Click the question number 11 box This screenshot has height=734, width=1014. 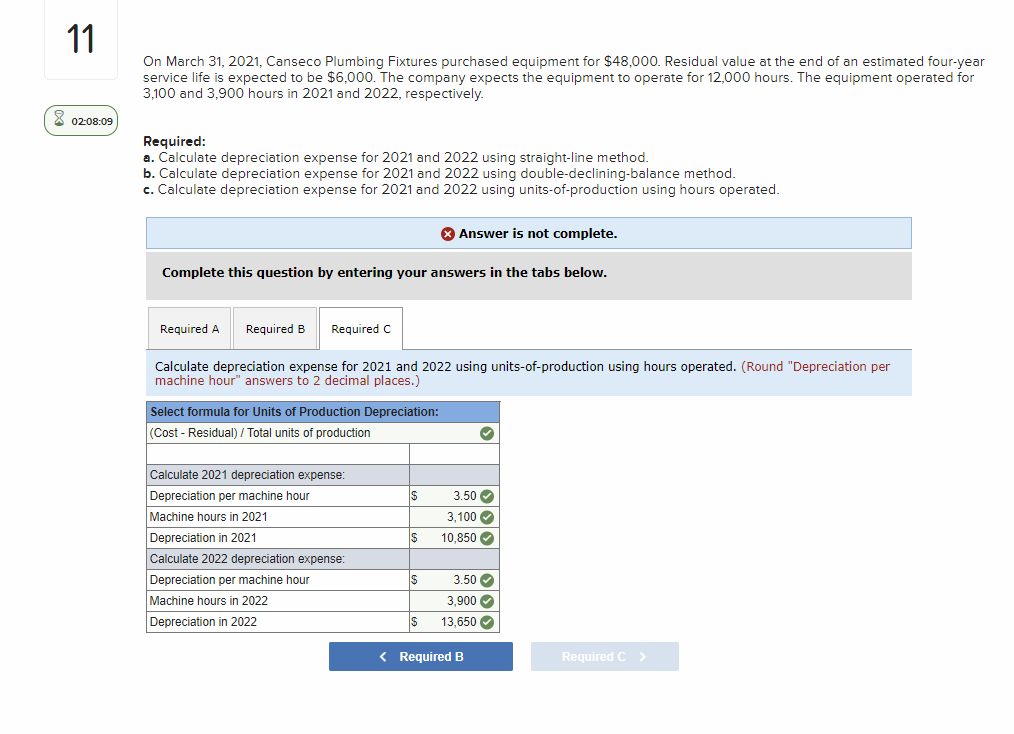click(81, 39)
